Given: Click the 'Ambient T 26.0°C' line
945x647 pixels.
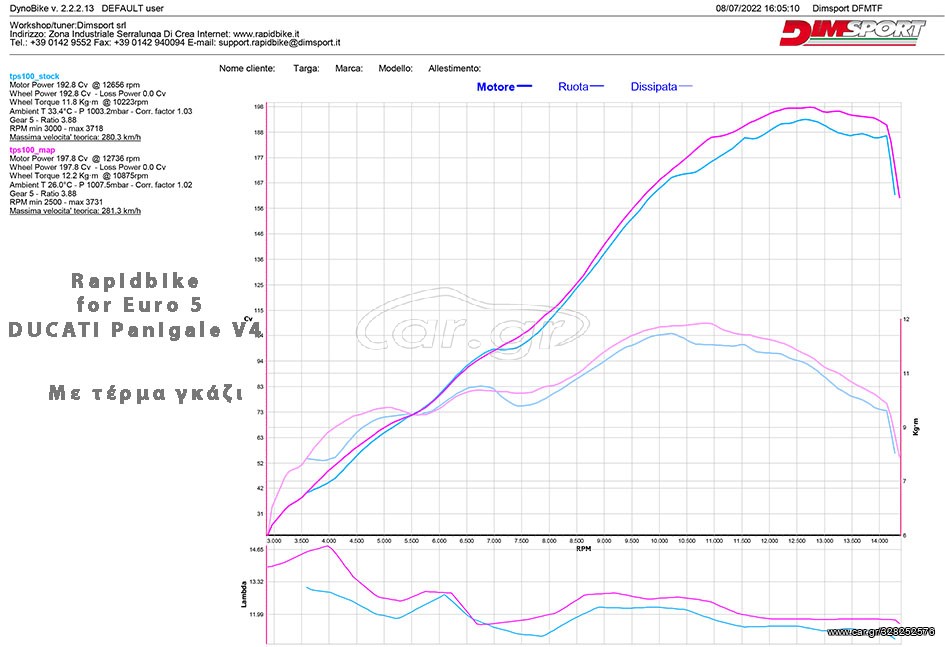Looking at the screenshot, I should pos(101,185).
